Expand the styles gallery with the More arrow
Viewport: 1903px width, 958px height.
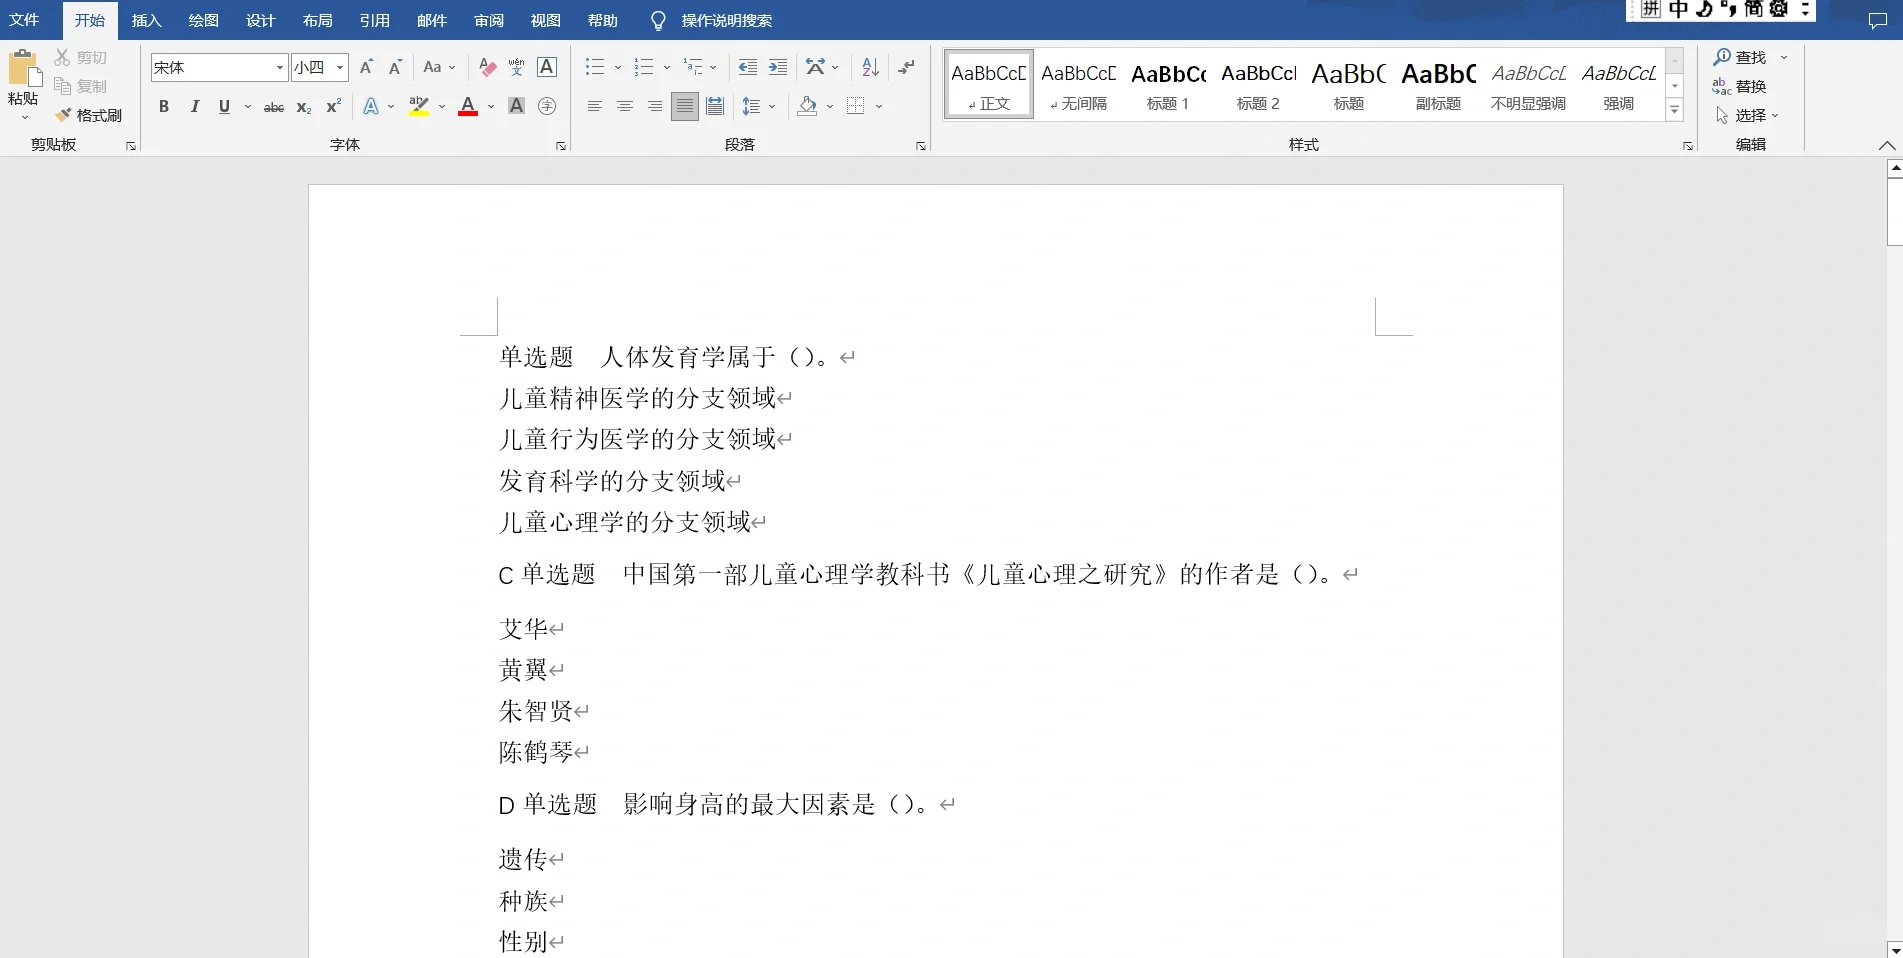point(1675,110)
